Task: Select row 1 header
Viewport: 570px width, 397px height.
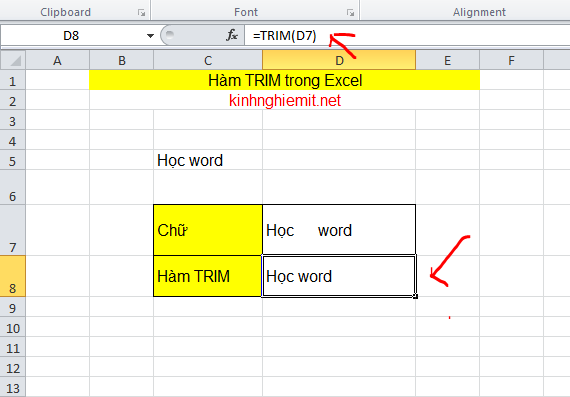Action: (x=13, y=80)
